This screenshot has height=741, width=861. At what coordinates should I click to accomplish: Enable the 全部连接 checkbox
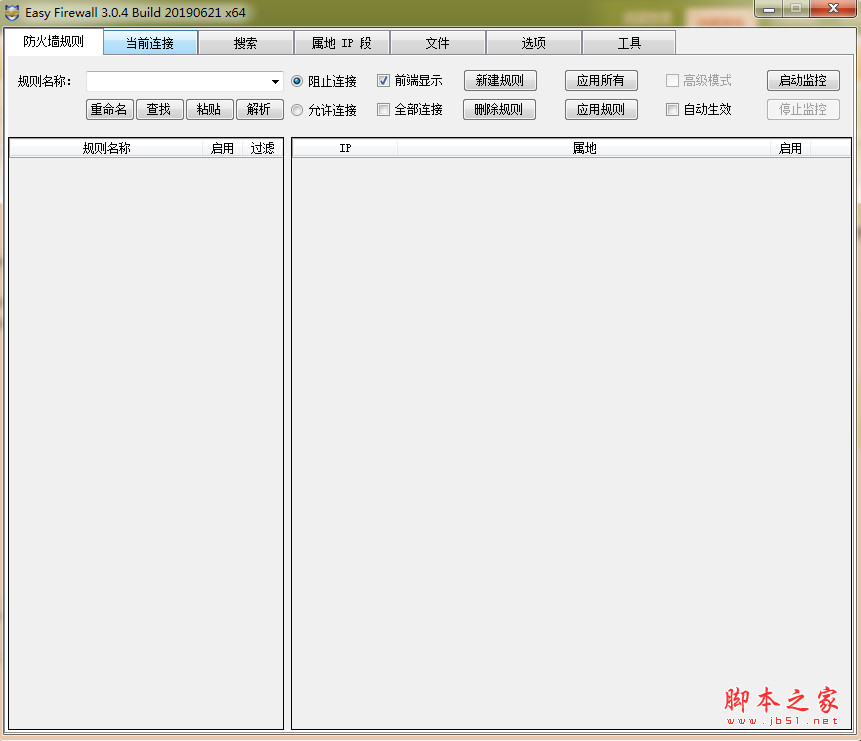[x=383, y=110]
